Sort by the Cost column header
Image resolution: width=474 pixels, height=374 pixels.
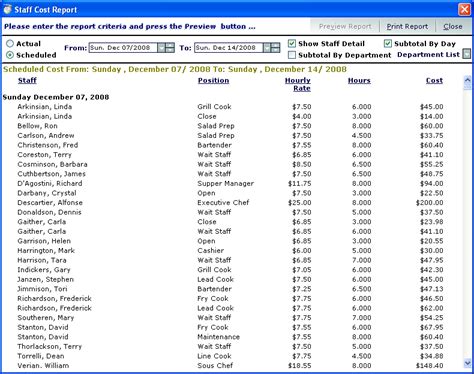pos(434,80)
